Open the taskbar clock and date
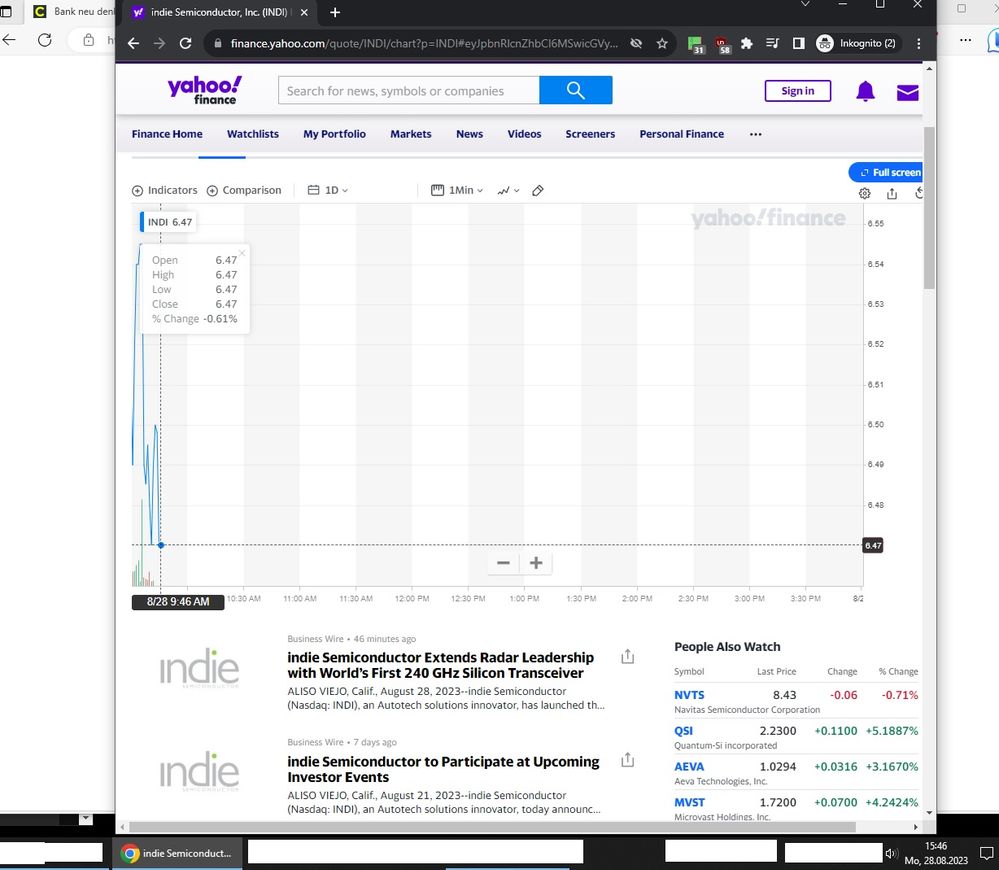Image resolution: width=999 pixels, height=870 pixels. (936, 853)
